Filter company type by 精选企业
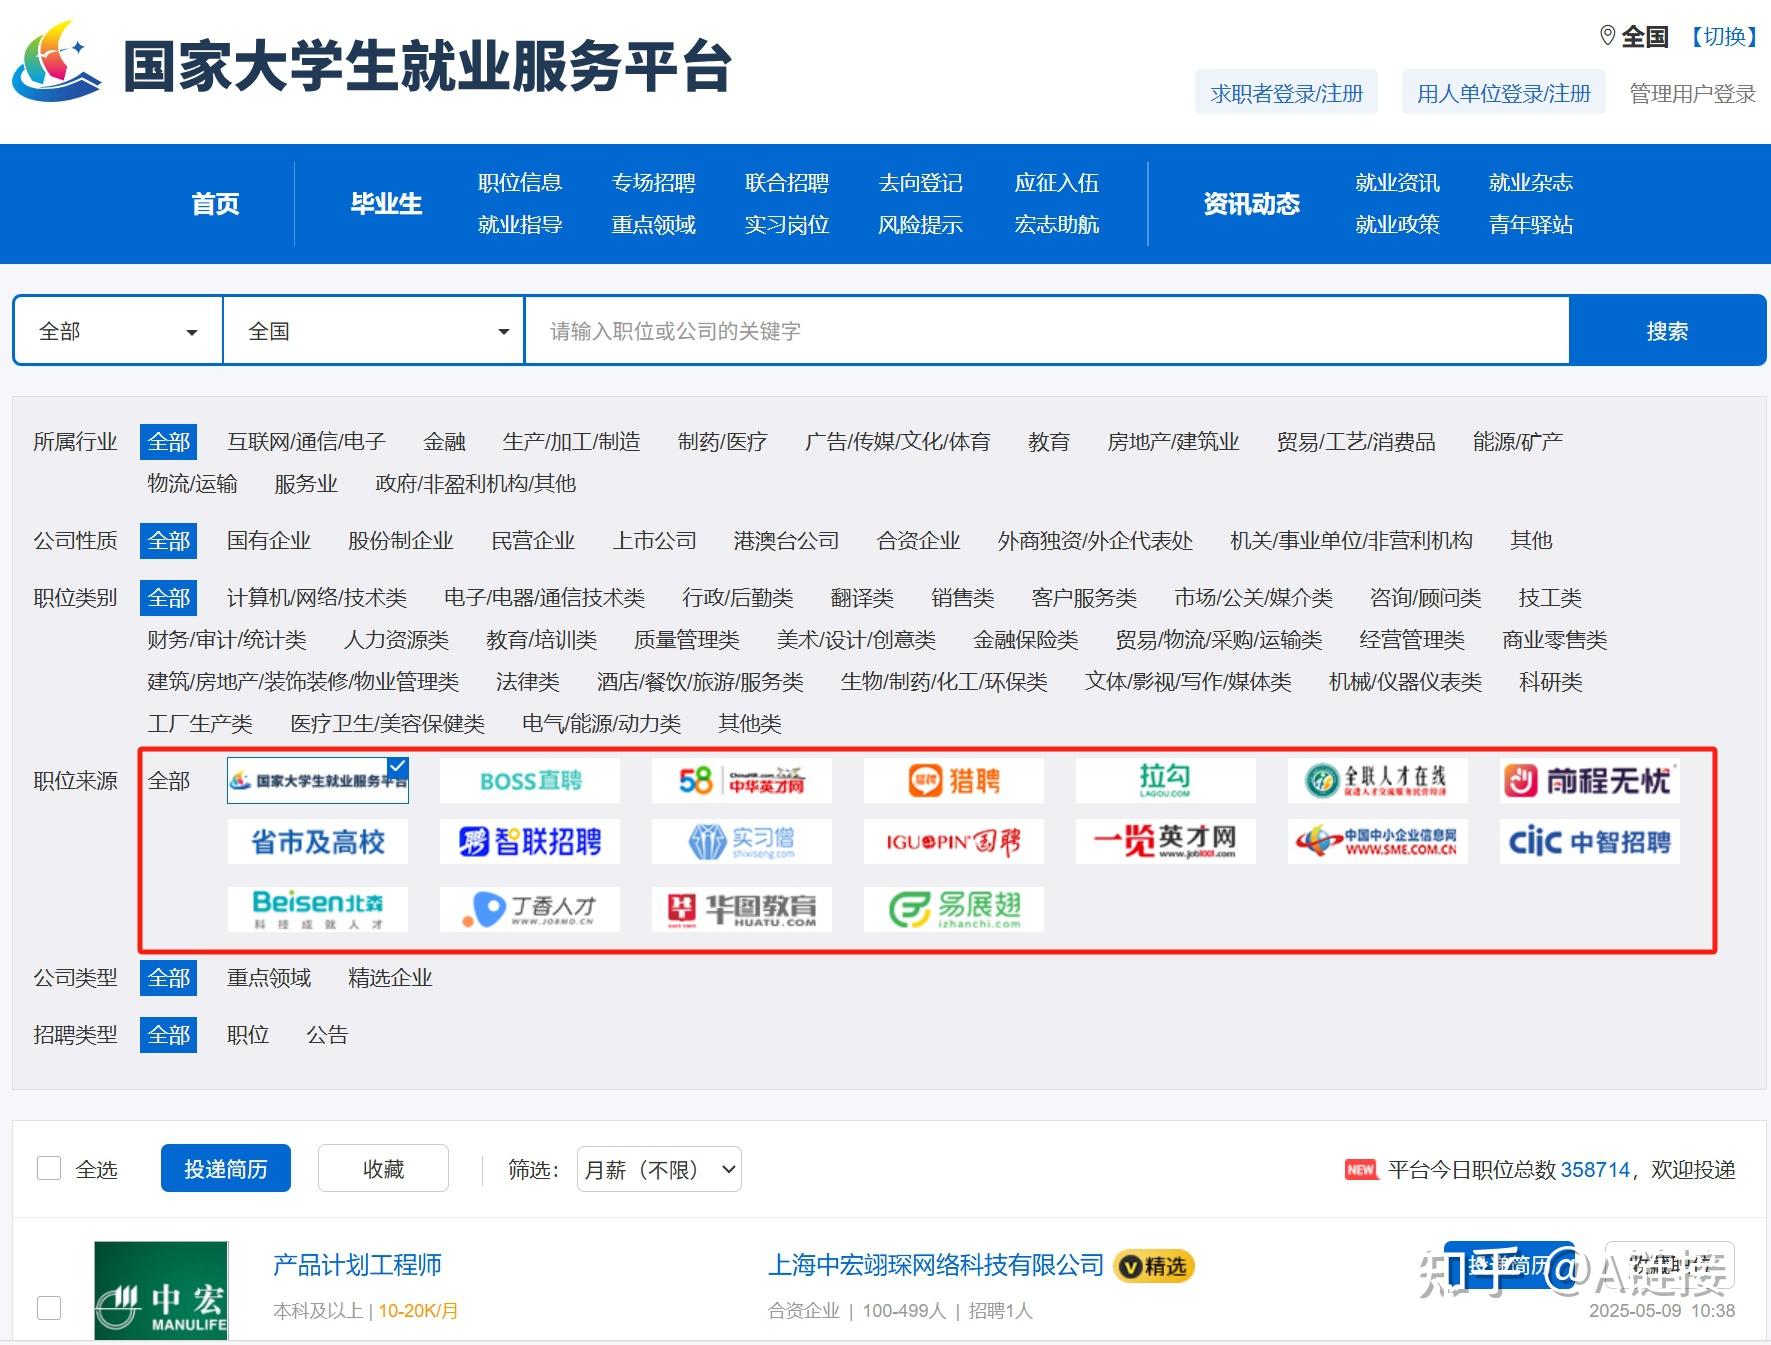 coord(390,978)
